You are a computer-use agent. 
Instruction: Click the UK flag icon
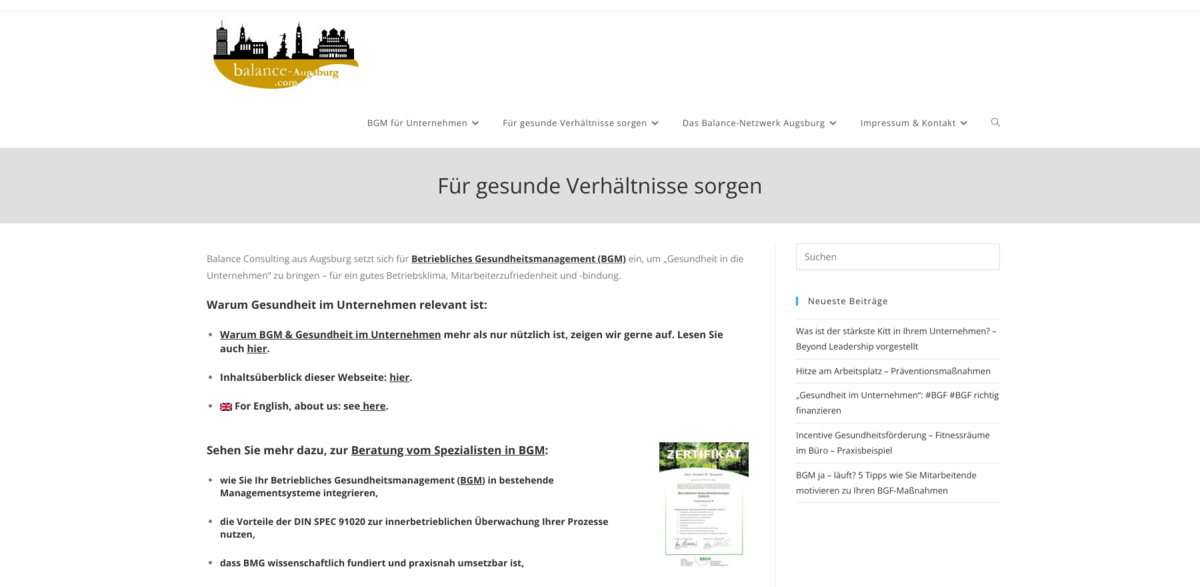pos(226,406)
